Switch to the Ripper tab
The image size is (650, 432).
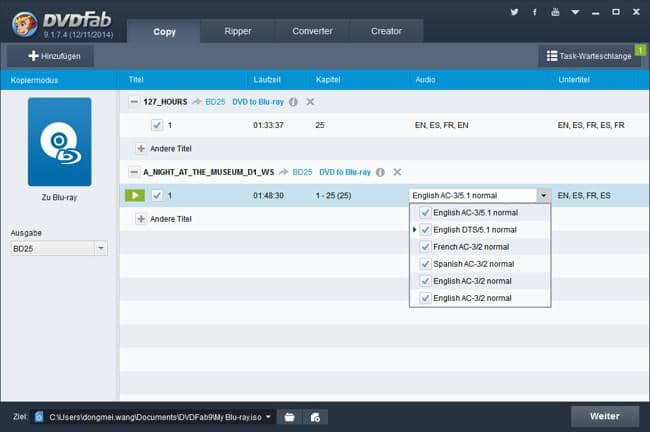pos(238,31)
